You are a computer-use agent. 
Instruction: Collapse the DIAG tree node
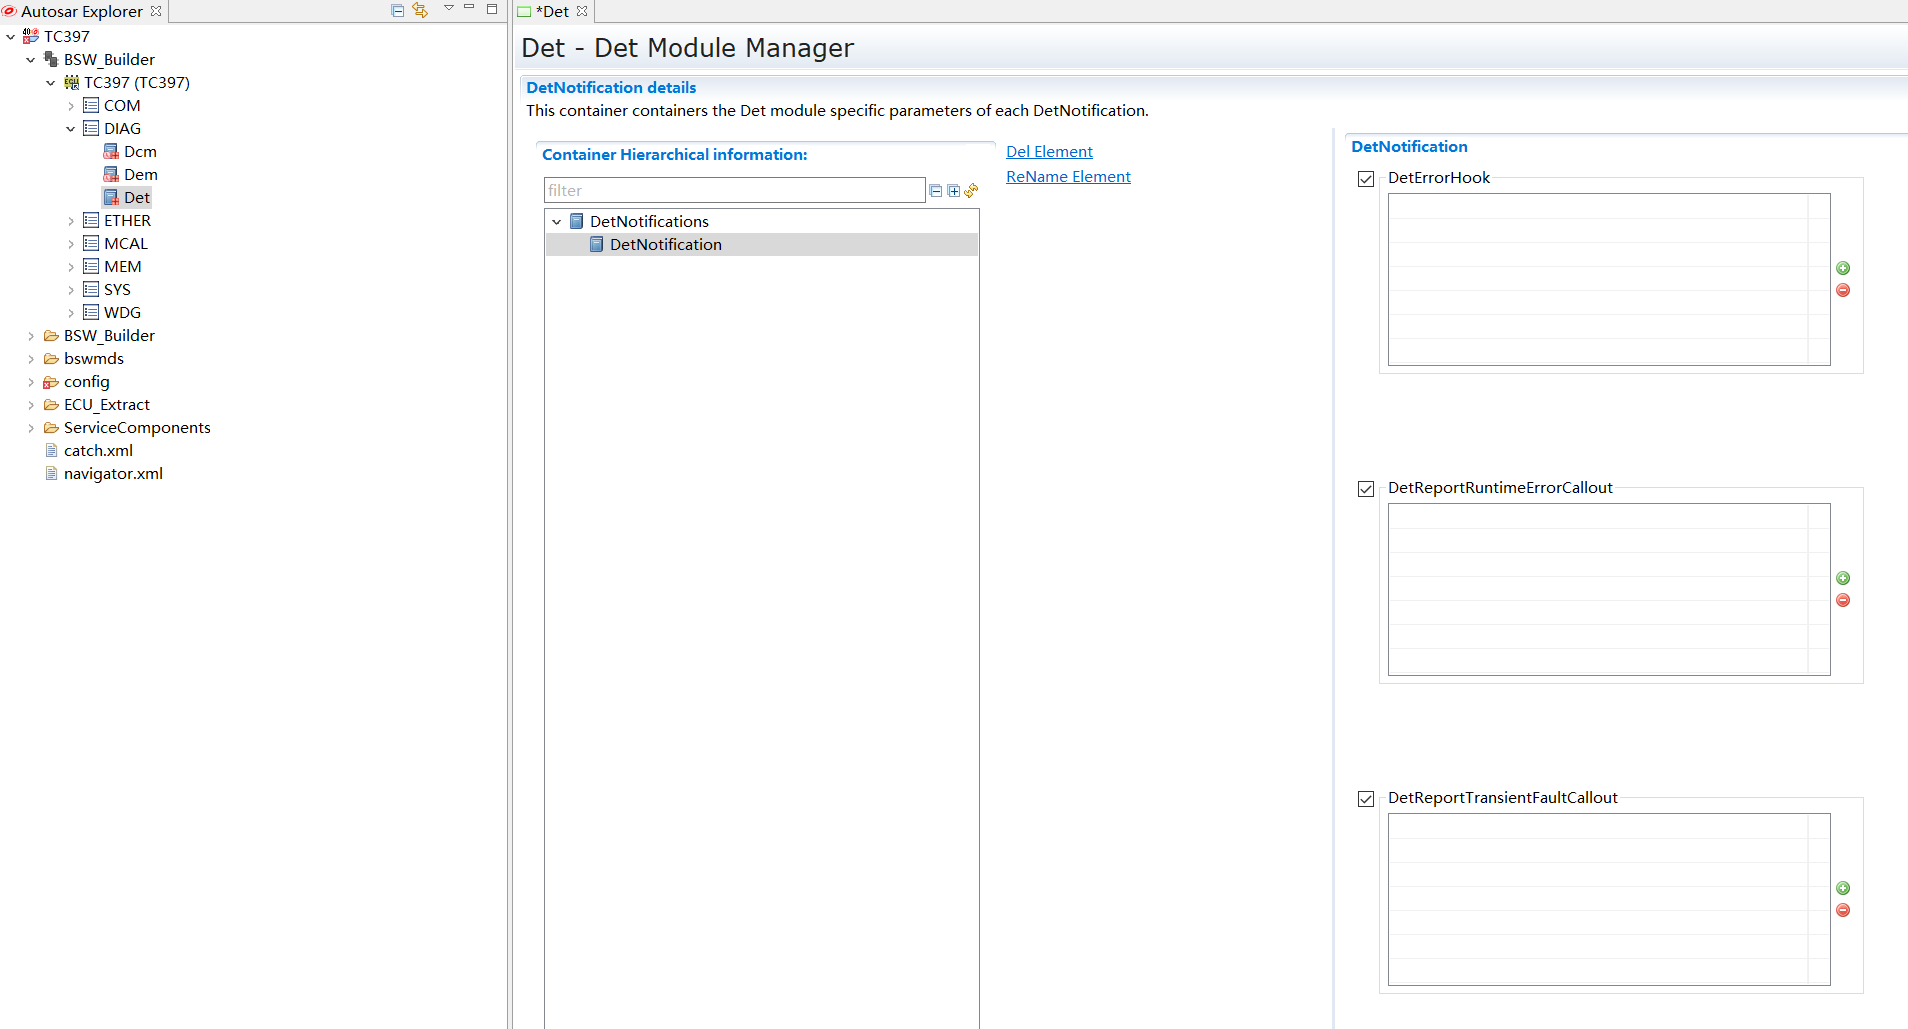tap(71, 129)
